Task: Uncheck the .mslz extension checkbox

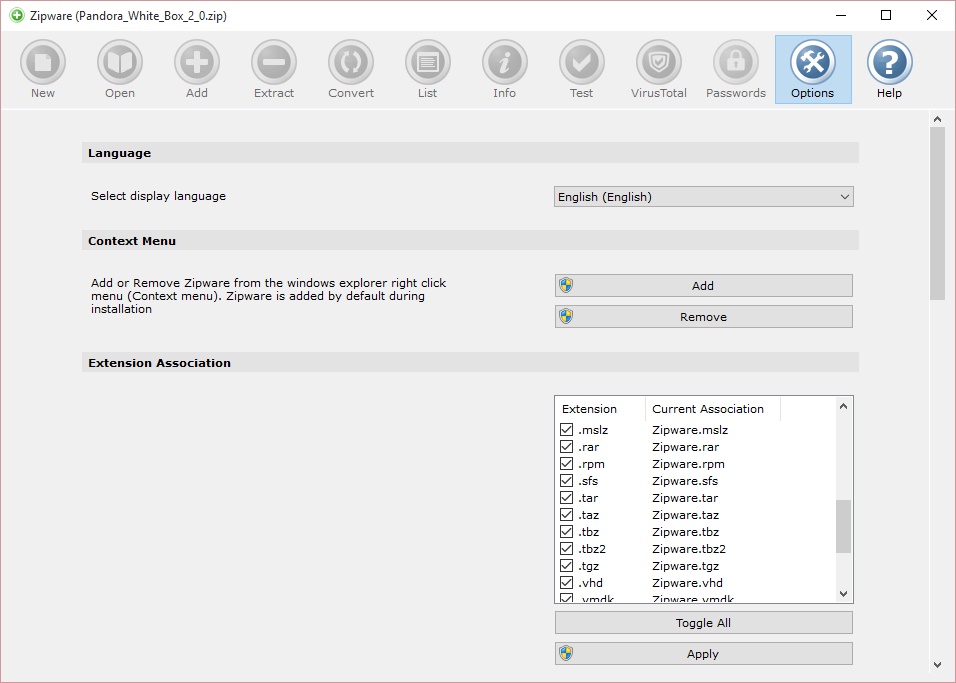Action: tap(566, 429)
